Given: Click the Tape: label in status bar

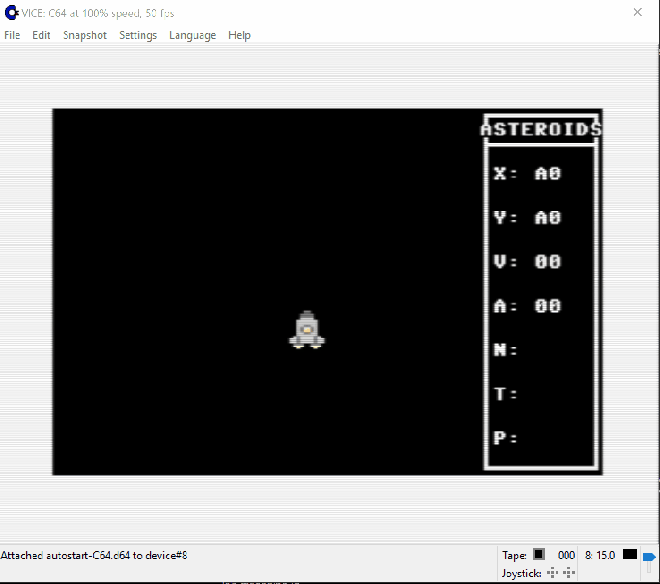Looking at the screenshot, I should pos(514,555).
